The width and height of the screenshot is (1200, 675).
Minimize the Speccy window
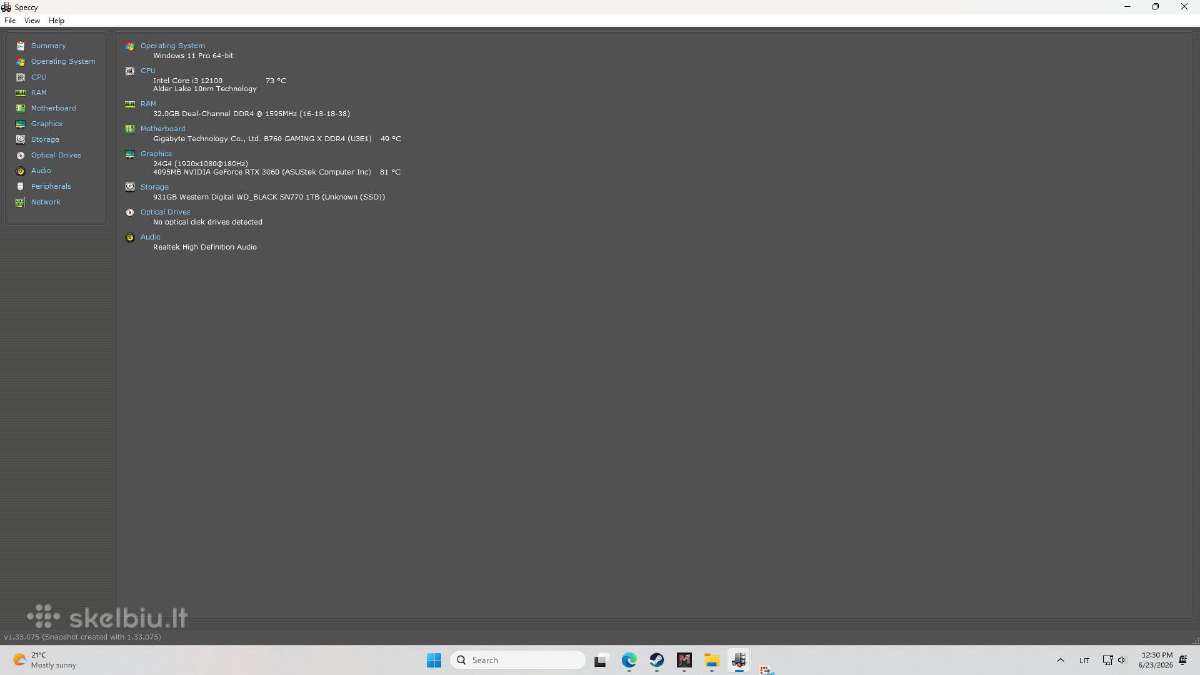(x=1128, y=6)
